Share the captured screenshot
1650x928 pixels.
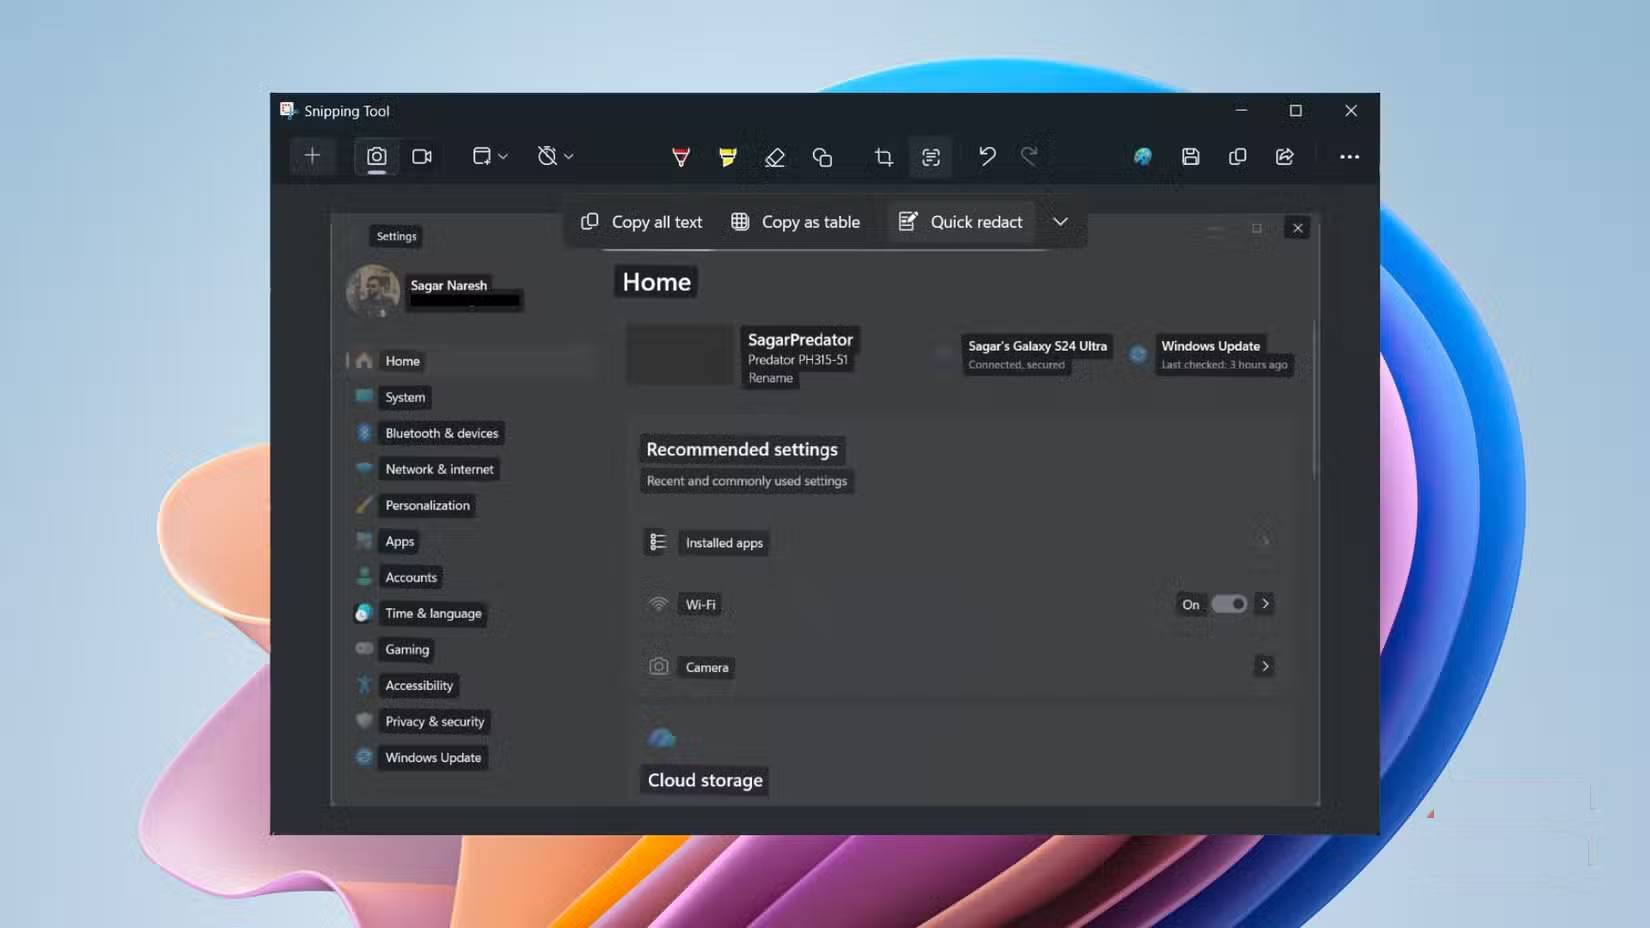pyautogui.click(x=1286, y=157)
